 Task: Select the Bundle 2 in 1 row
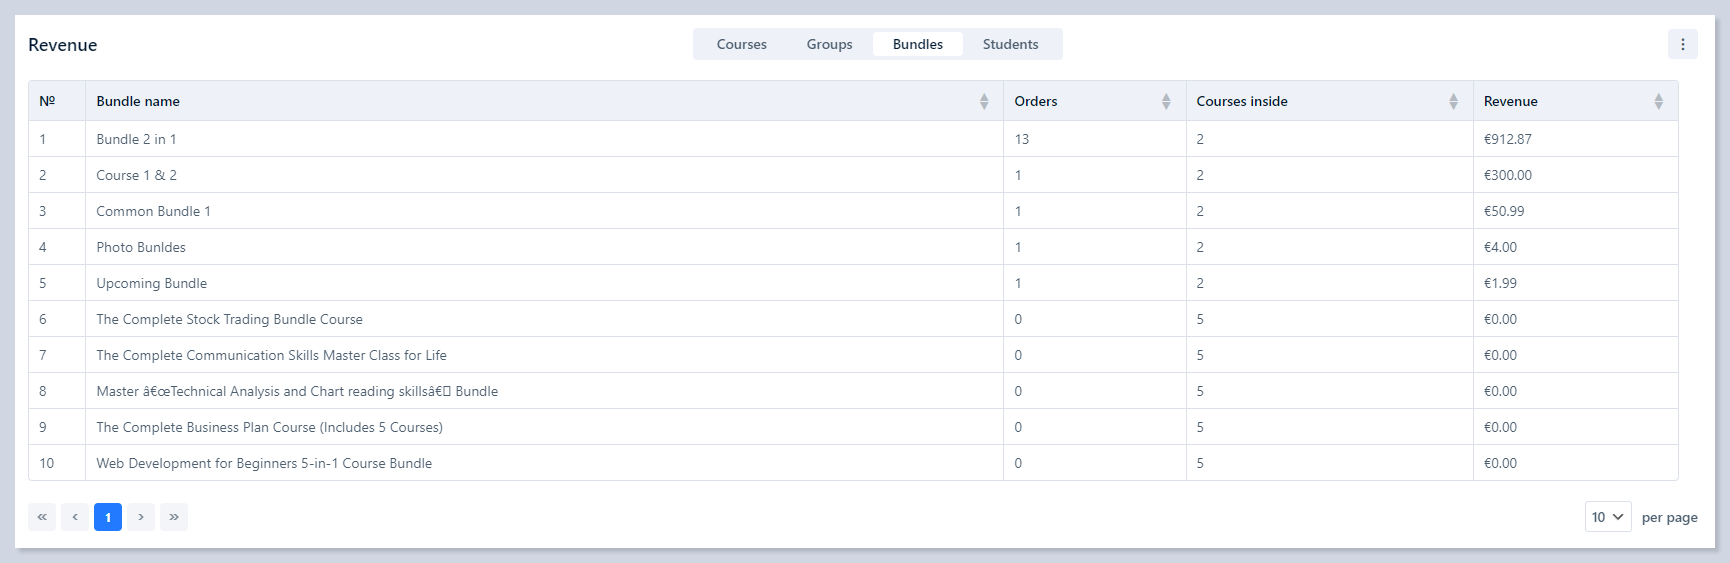(136, 139)
